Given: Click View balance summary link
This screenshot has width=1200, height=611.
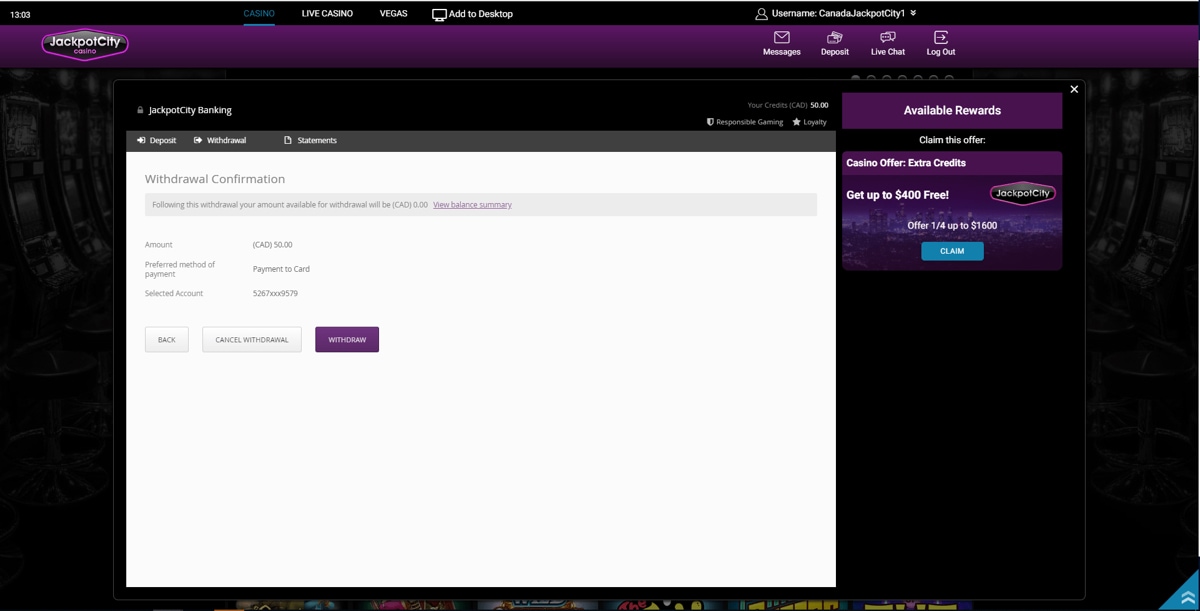Looking at the screenshot, I should coord(472,204).
